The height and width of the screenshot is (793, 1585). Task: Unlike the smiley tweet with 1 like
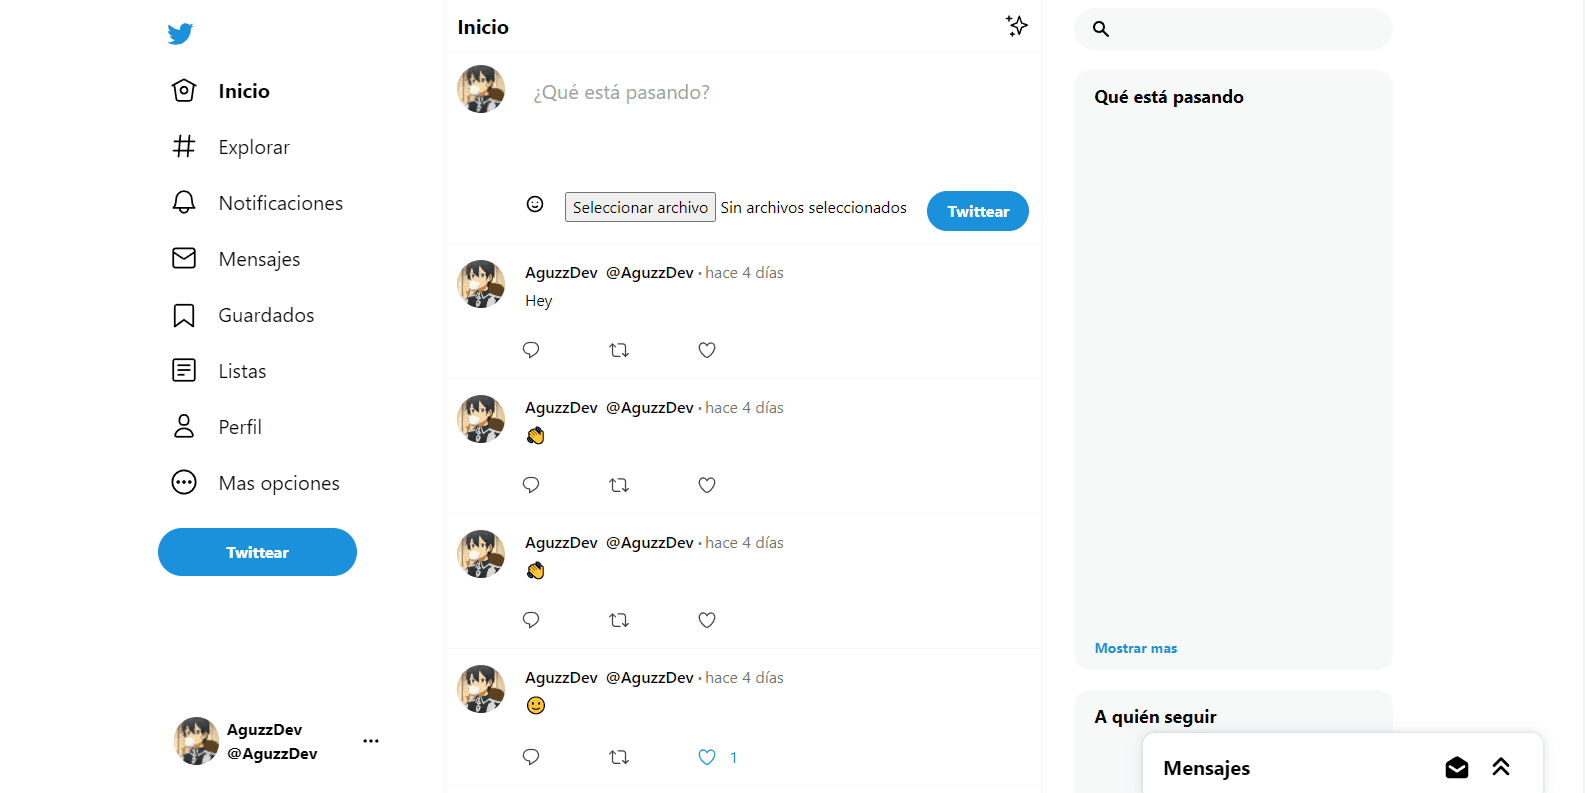coord(707,757)
